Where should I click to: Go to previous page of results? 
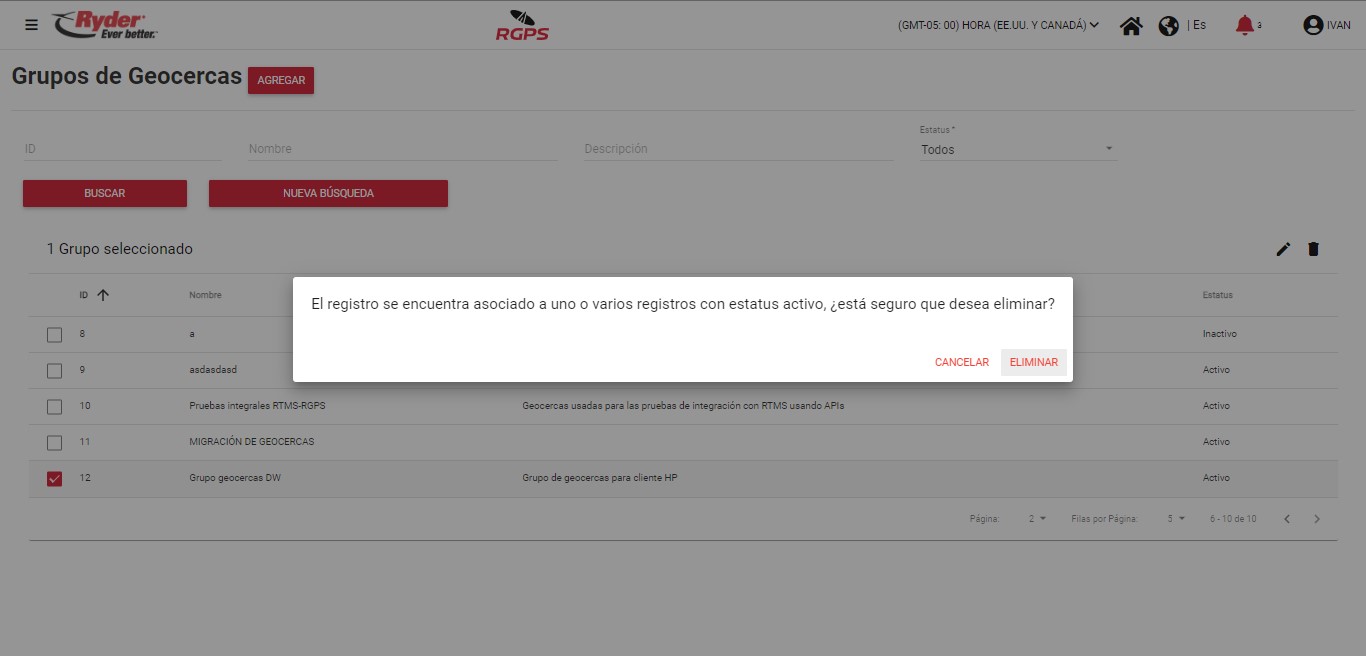[1287, 519]
